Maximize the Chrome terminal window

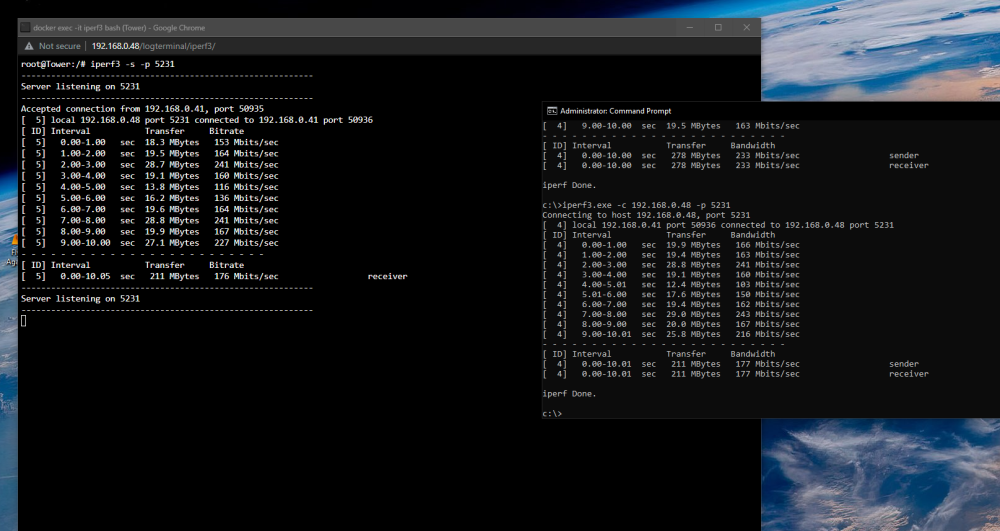pos(718,27)
